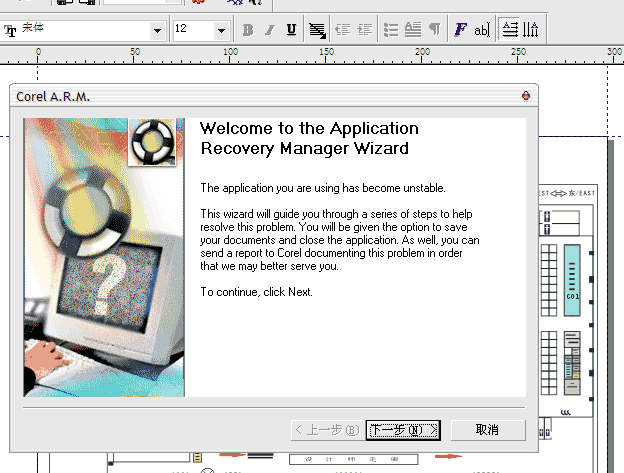Toggle Italic text formatting
Image resolution: width=624 pixels, height=473 pixels.
(270, 30)
